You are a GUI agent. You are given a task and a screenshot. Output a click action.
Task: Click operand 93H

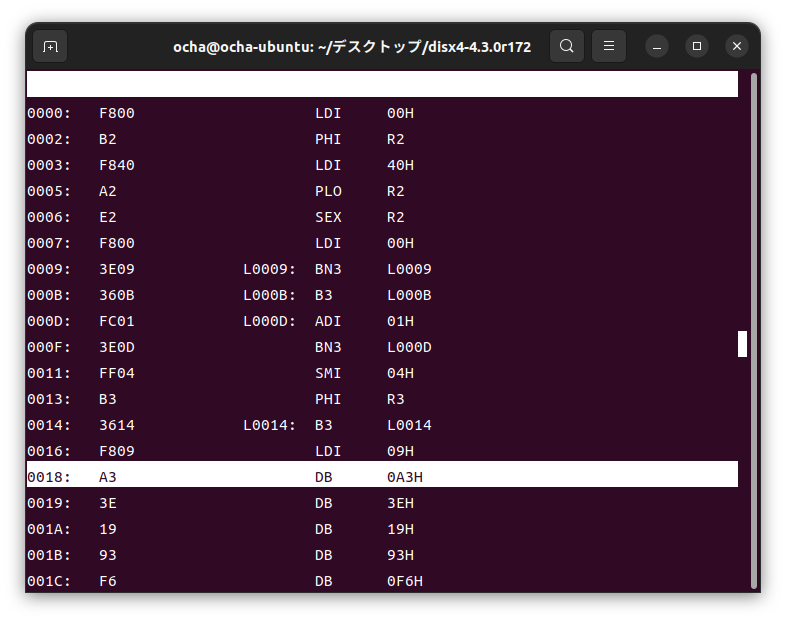(x=401, y=555)
